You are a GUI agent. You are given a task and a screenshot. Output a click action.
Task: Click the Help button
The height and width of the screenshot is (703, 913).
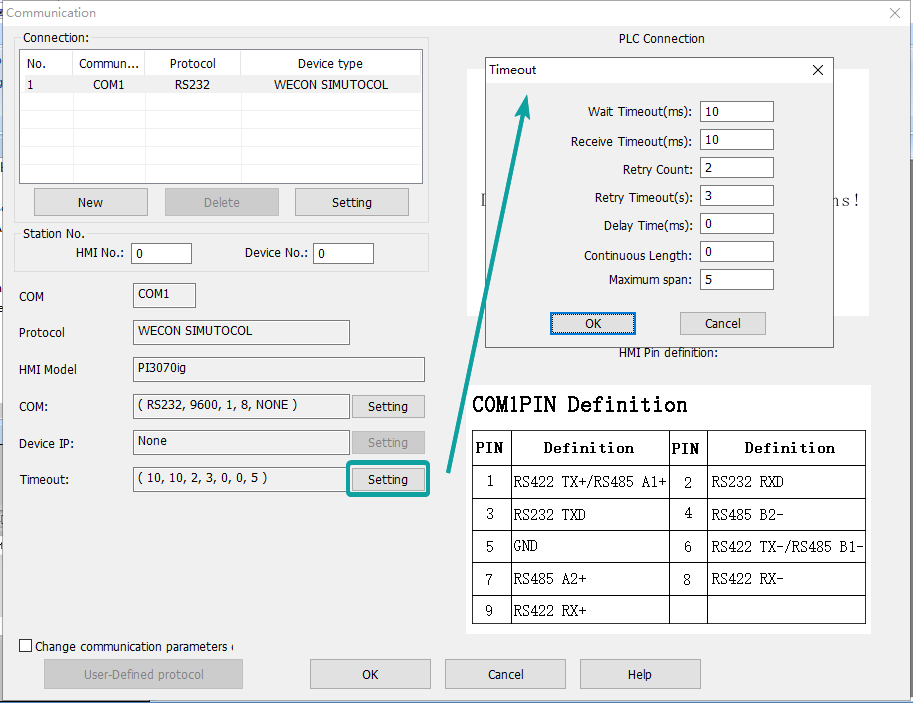(640, 673)
